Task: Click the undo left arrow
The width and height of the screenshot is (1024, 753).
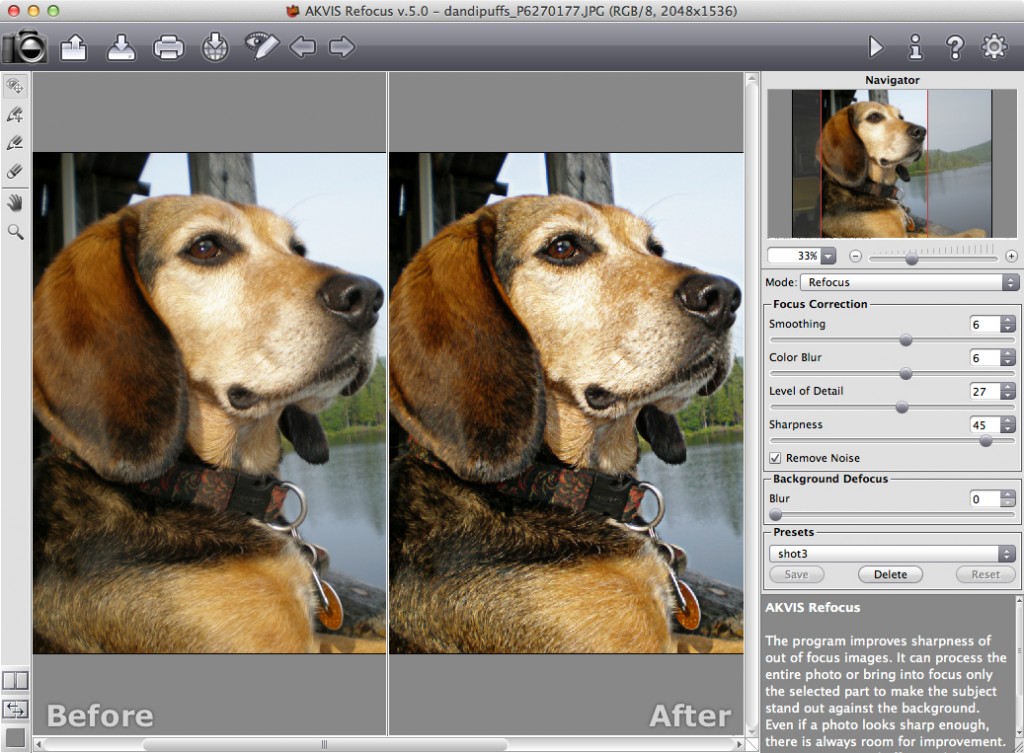Action: click(302, 46)
